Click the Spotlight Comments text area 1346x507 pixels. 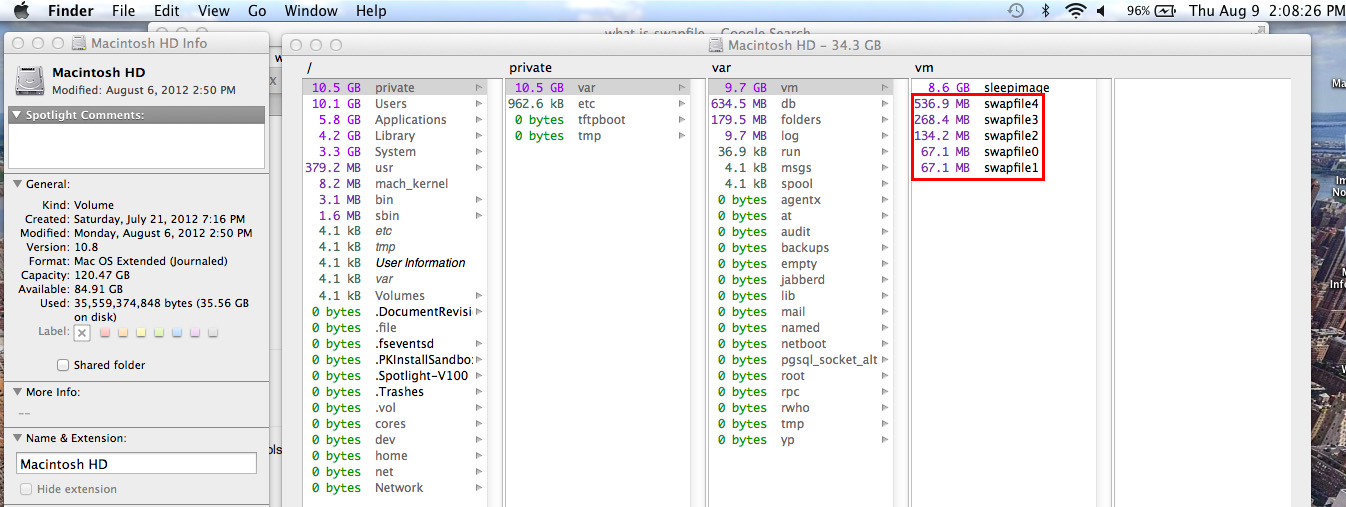pos(137,146)
